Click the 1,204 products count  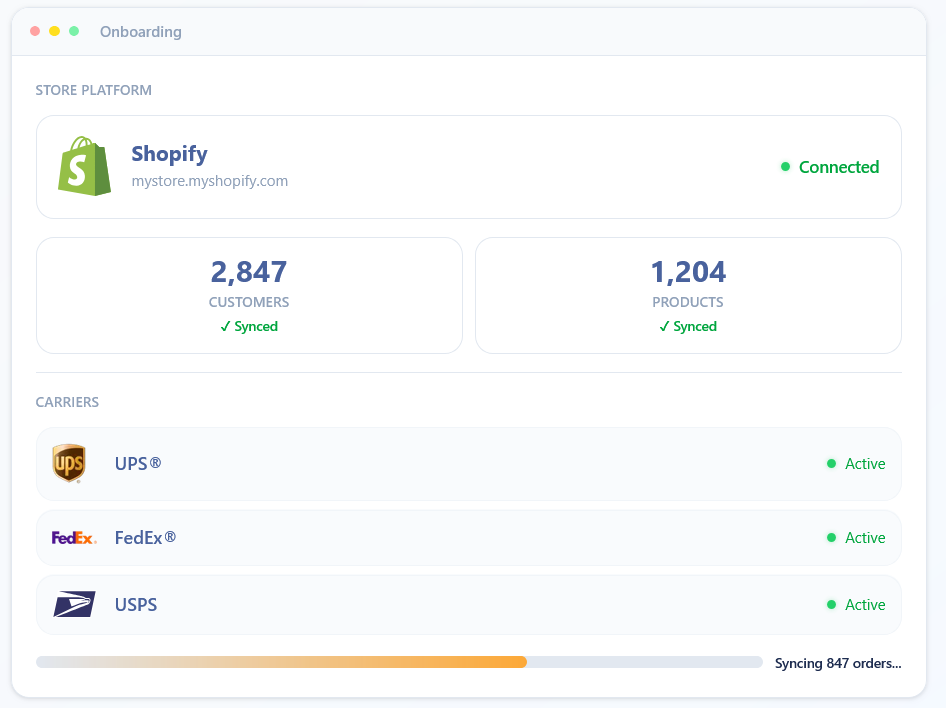(x=688, y=272)
